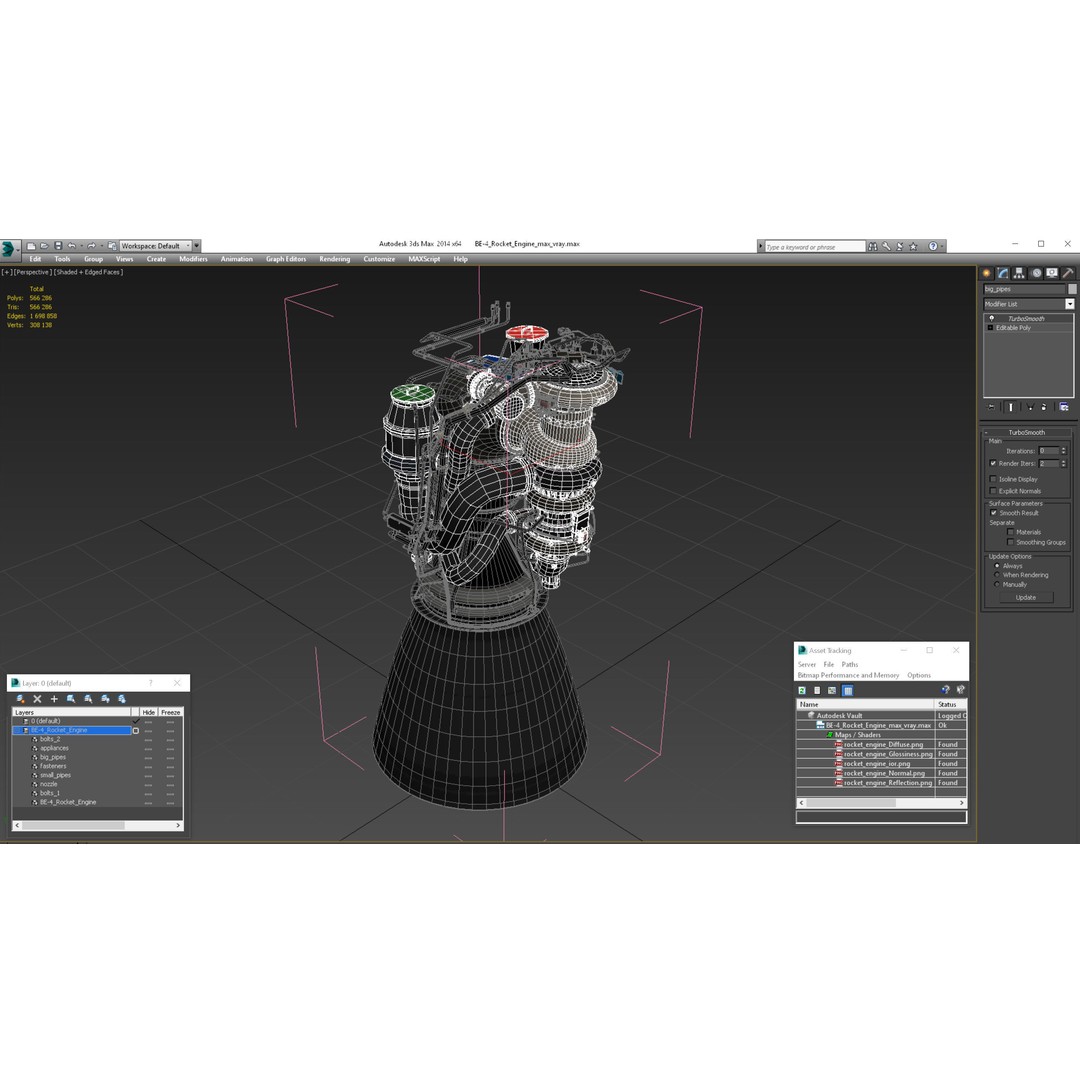Delete highlighted layer with X icon

[x=37, y=698]
